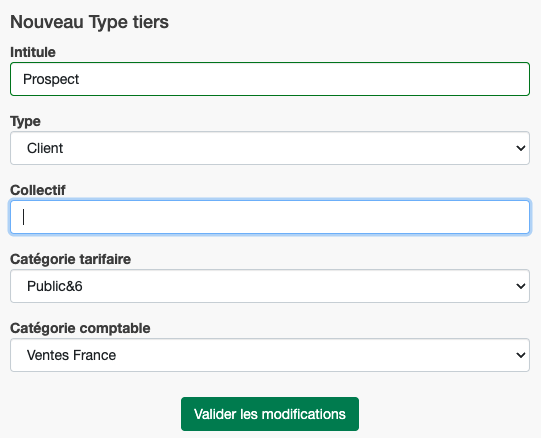Viewport: 541px width, 438px height.
Task: Click the chevron arrow of Catégorie comptable select
Action: (x=521, y=355)
